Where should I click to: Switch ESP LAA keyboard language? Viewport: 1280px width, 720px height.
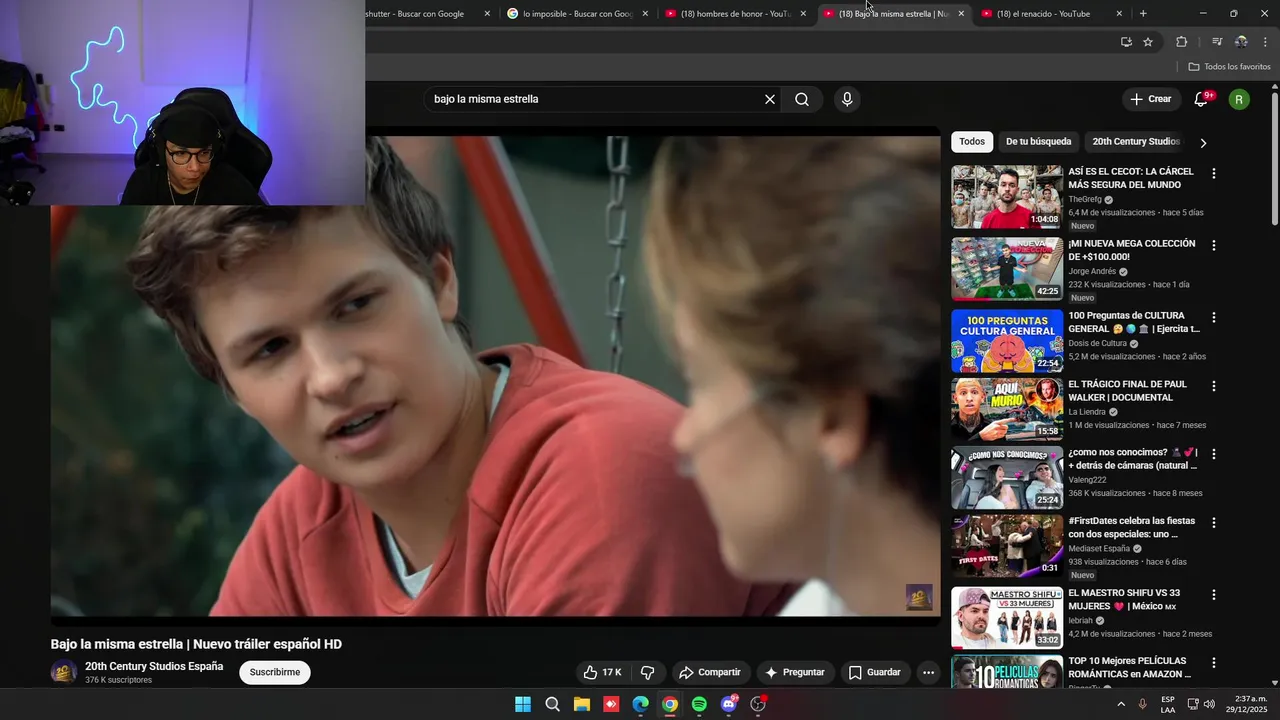(1168, 704)
